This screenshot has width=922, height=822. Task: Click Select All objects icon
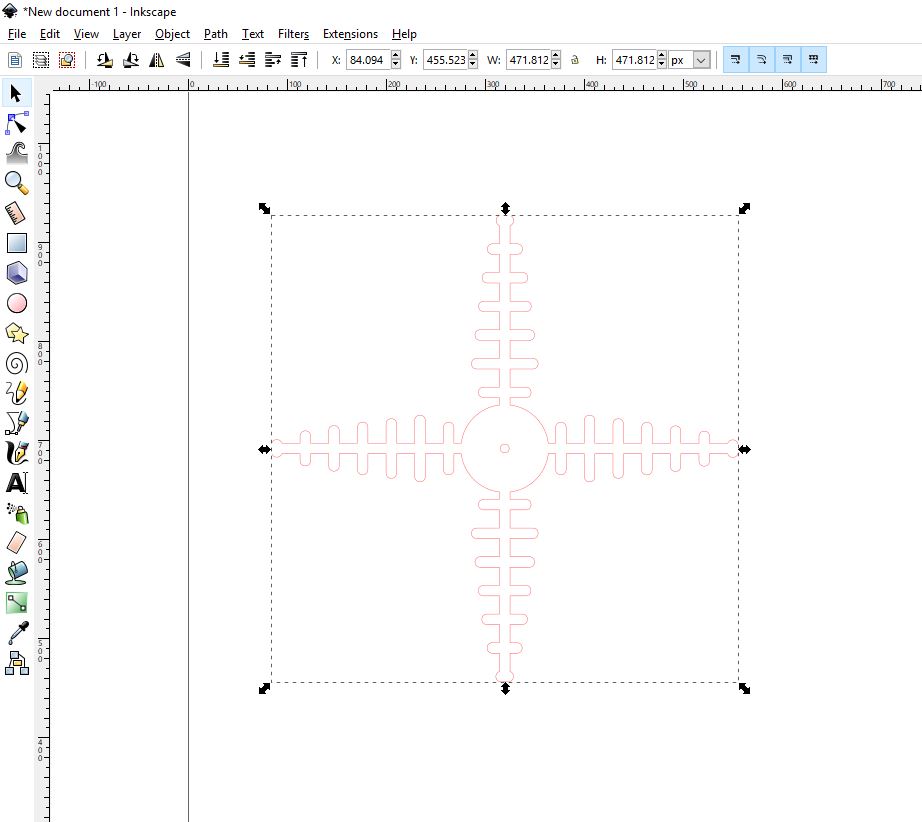tap(15, 59)
